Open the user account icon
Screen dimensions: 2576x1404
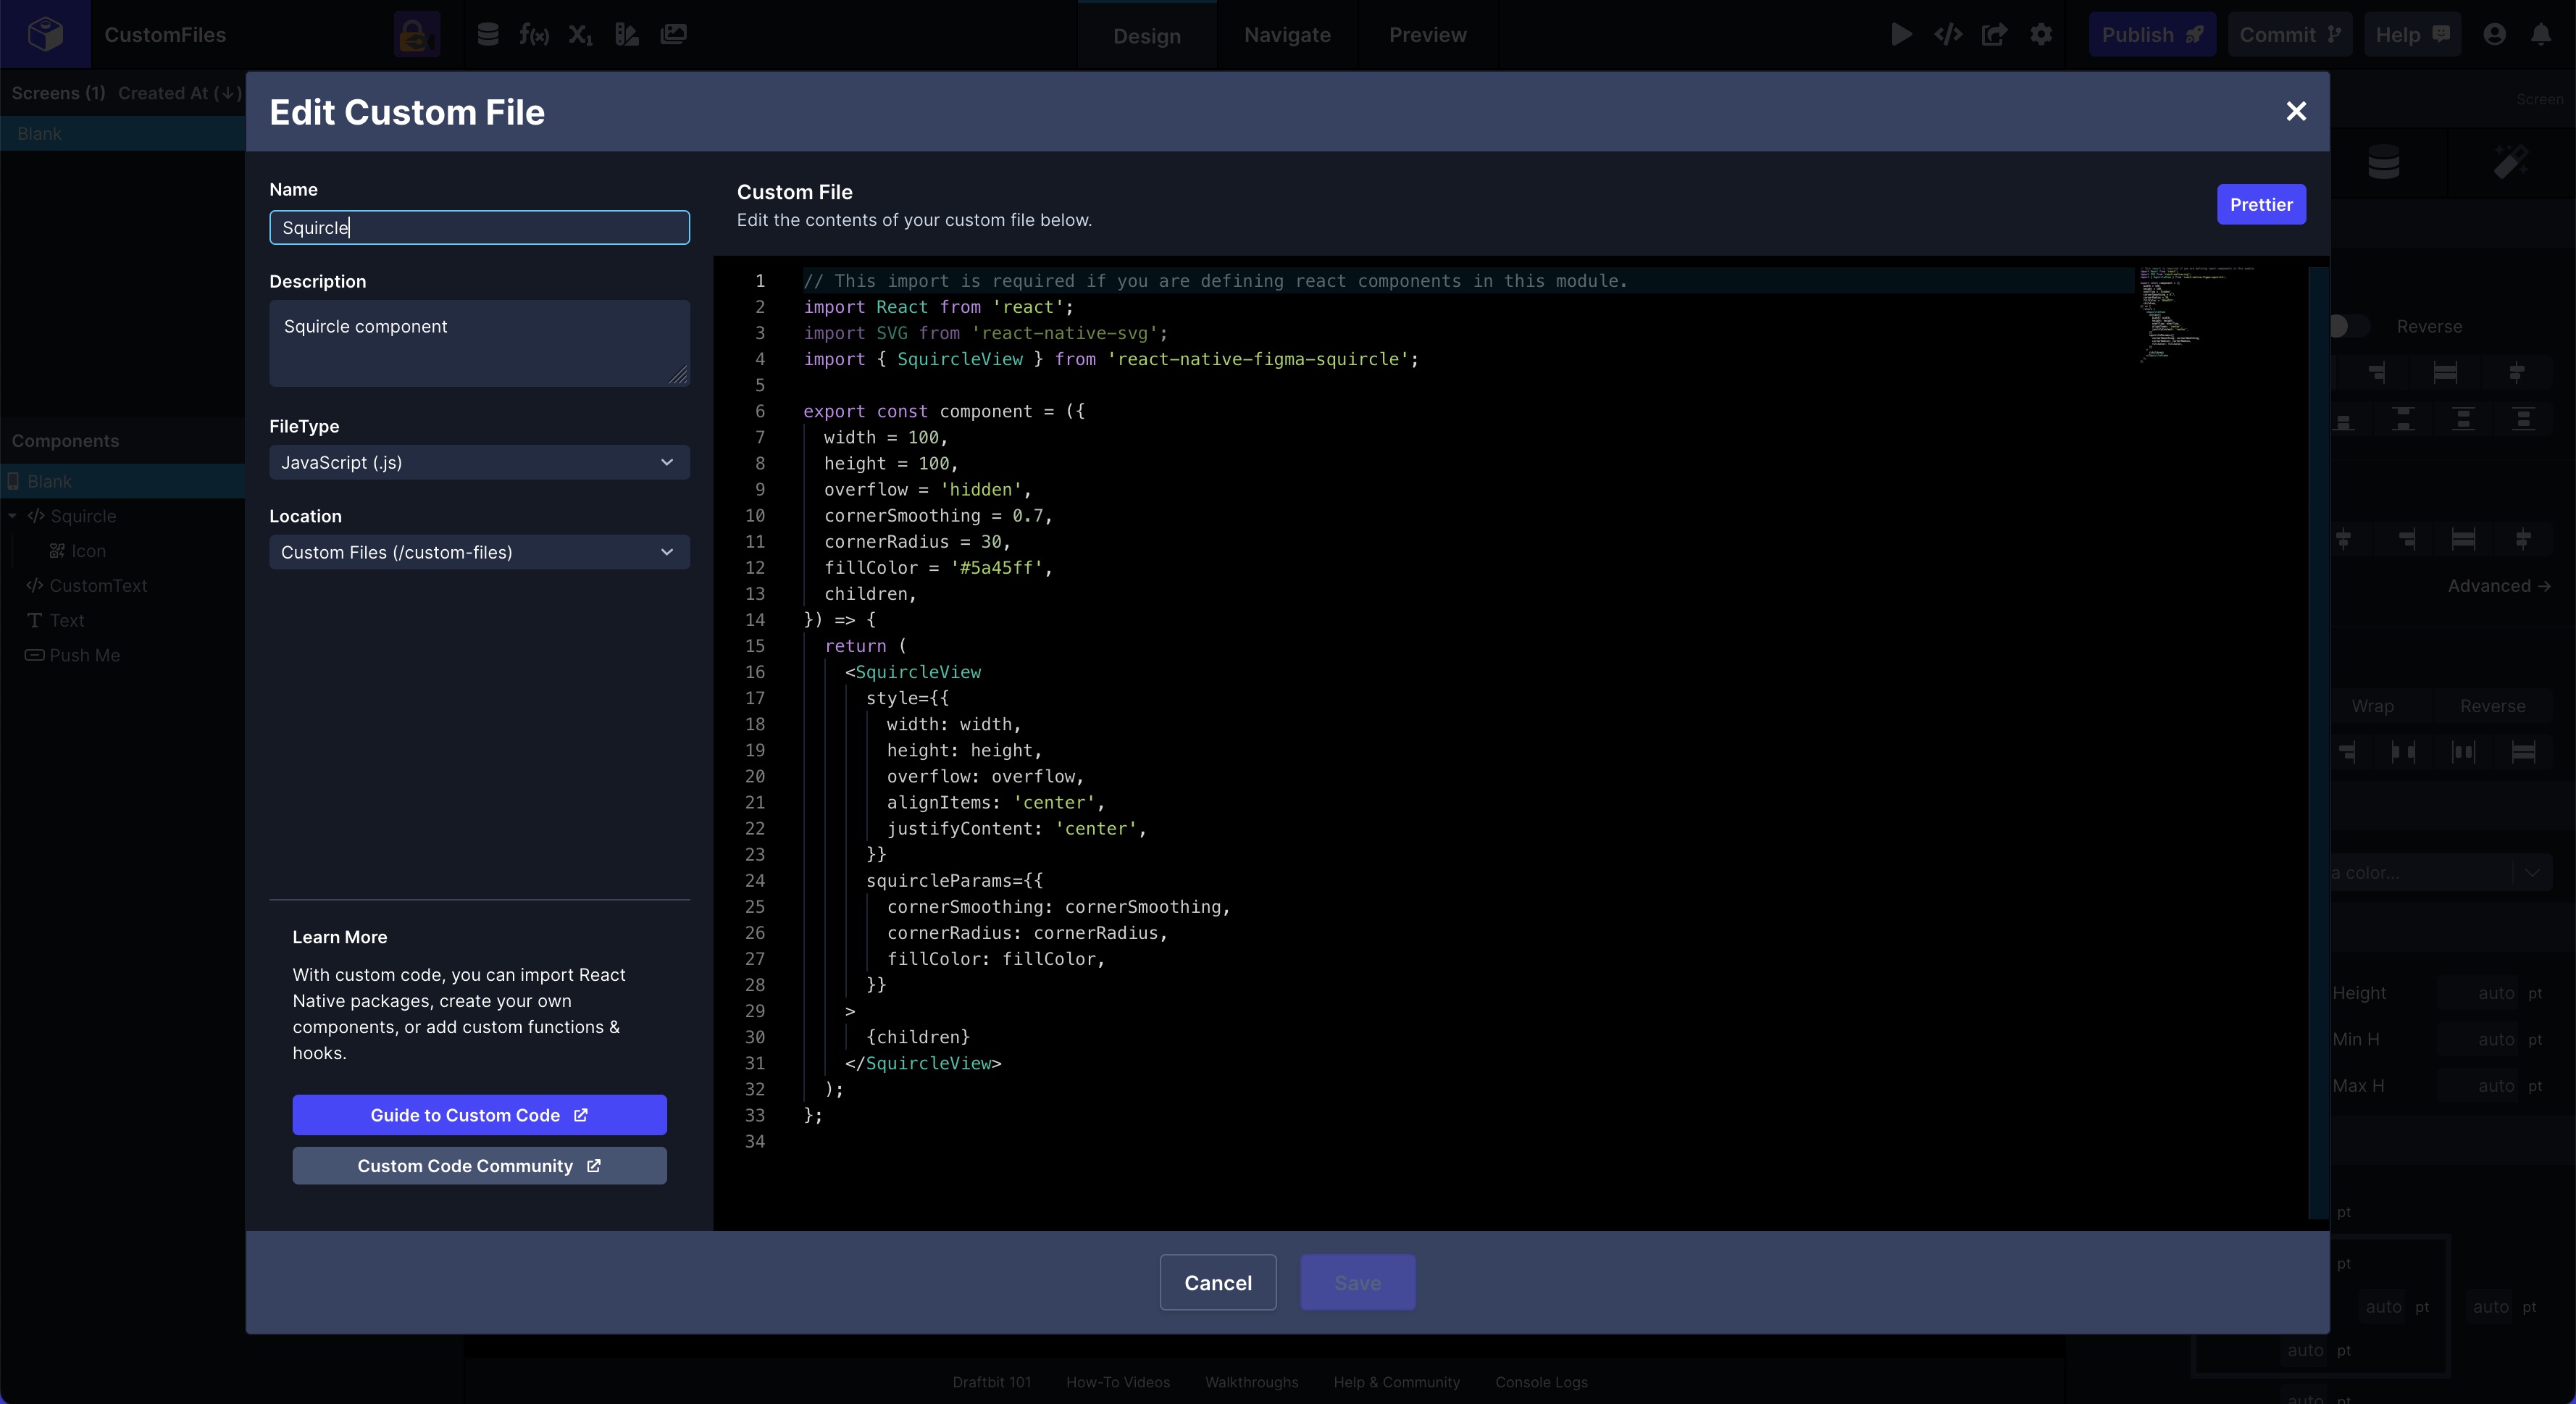[2494, 35]
